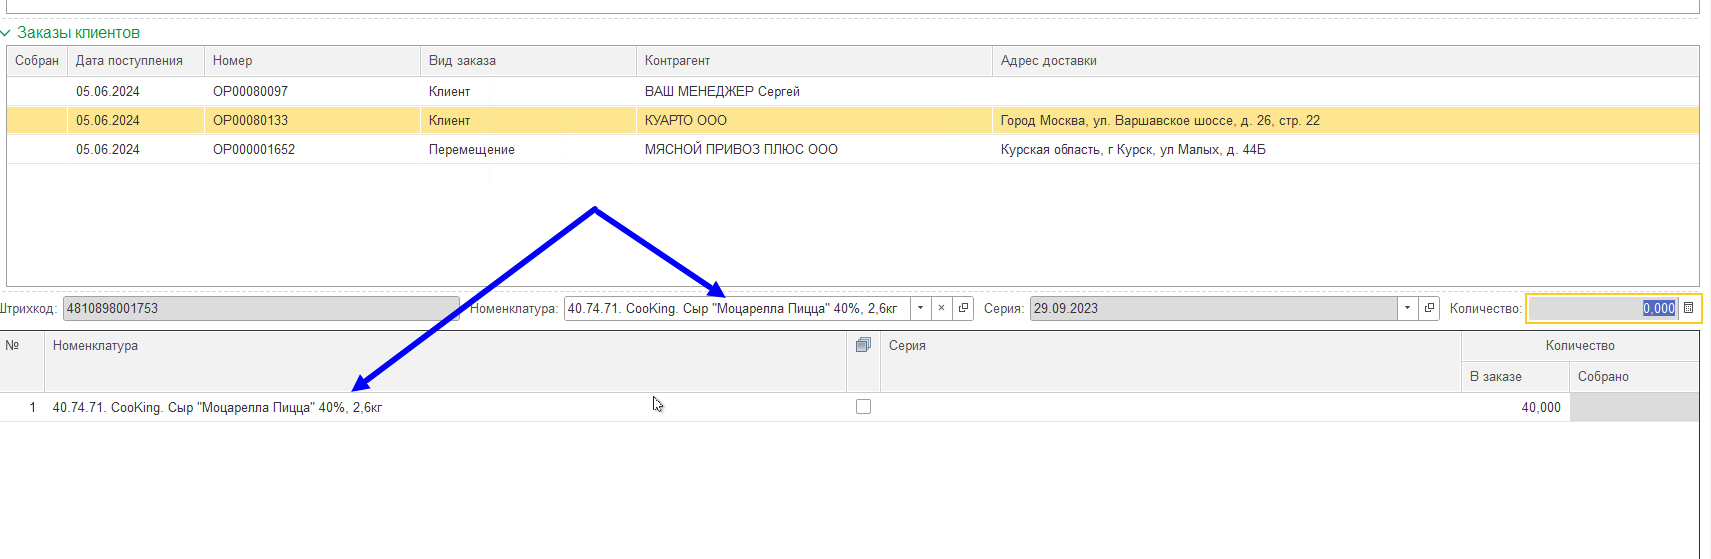Clear the Номенклатура field with the X button

coord(941,308)
